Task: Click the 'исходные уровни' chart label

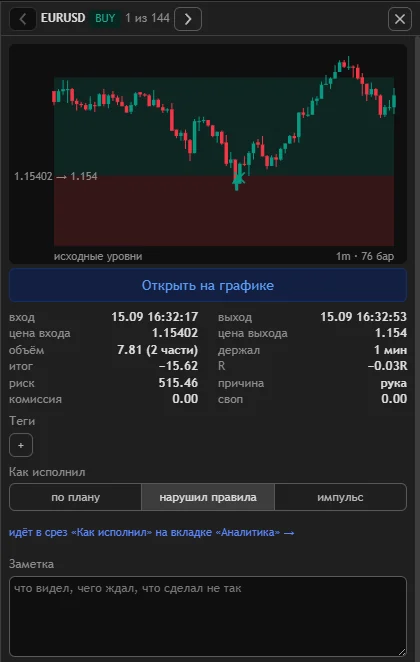Action: [x=98, y=256]
